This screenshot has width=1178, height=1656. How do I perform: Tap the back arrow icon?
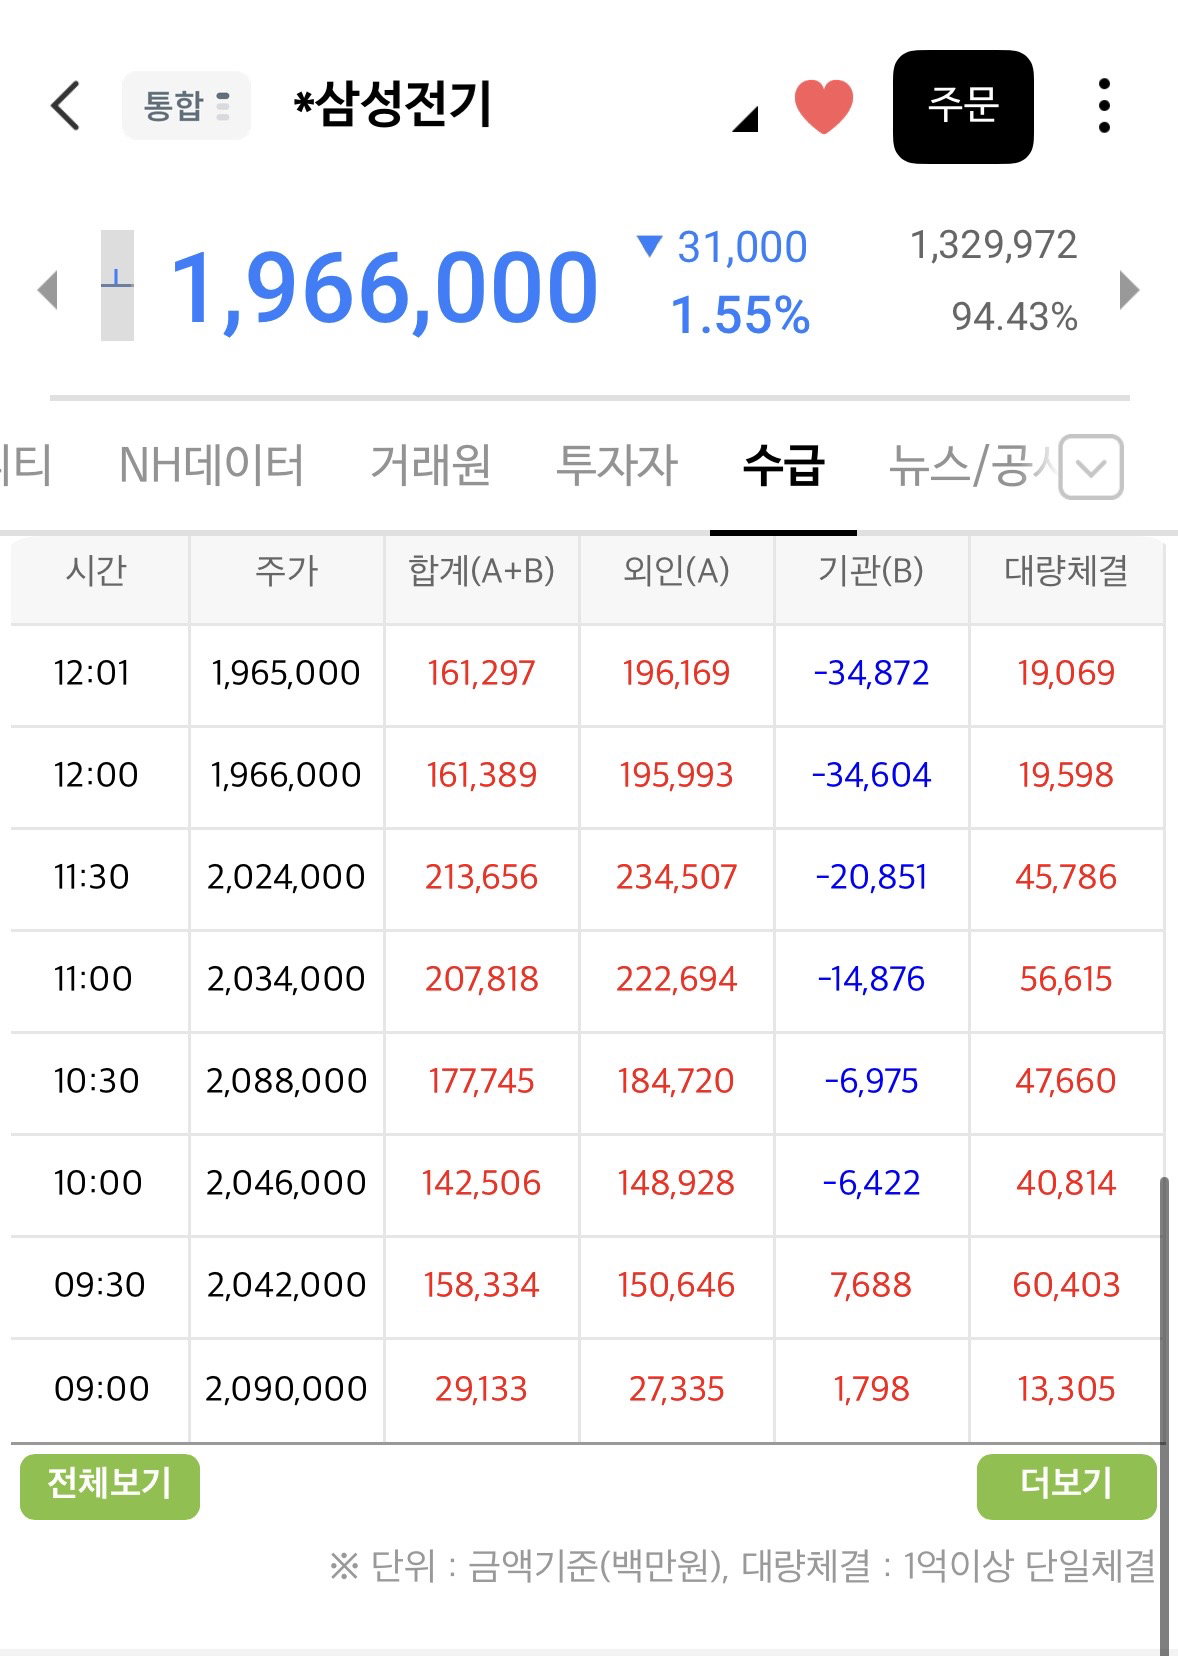(x=65, y=105)
